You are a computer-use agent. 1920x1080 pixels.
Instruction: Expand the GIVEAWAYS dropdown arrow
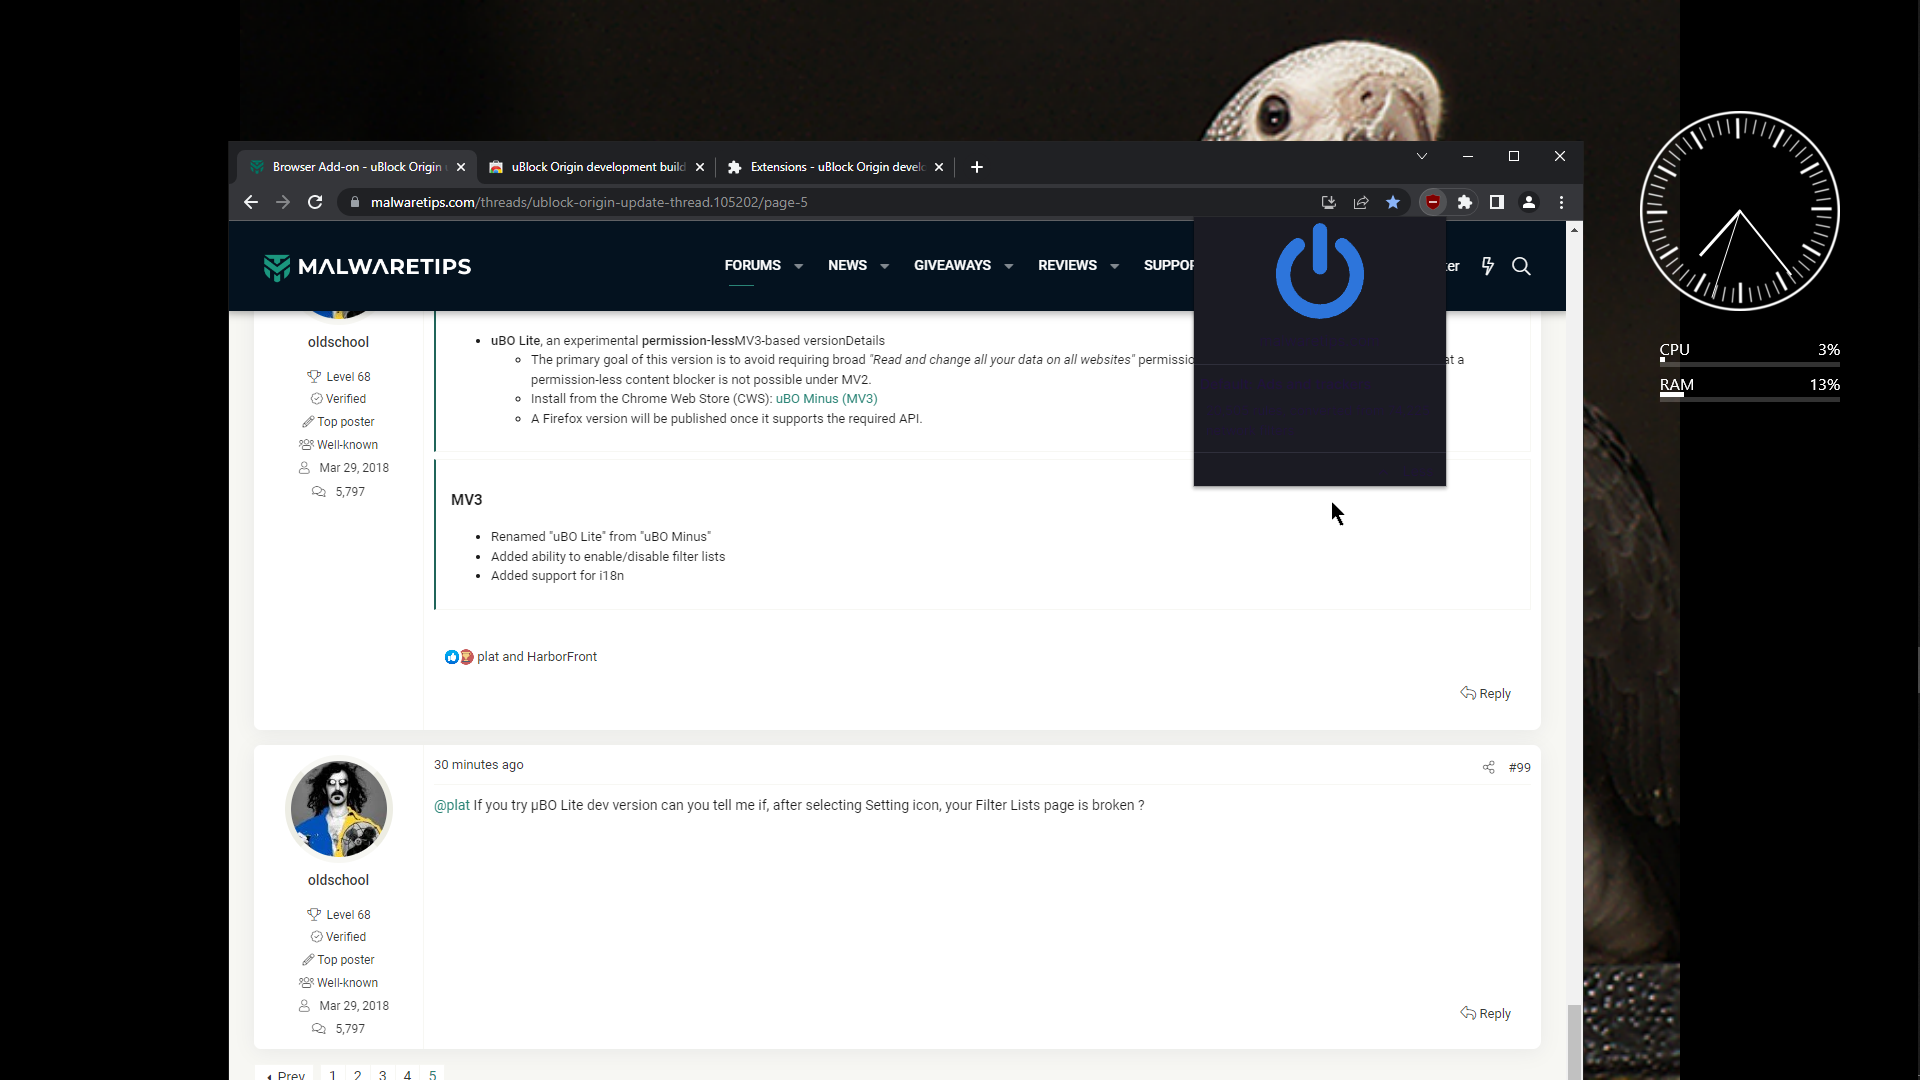[x=1009, y=266]
